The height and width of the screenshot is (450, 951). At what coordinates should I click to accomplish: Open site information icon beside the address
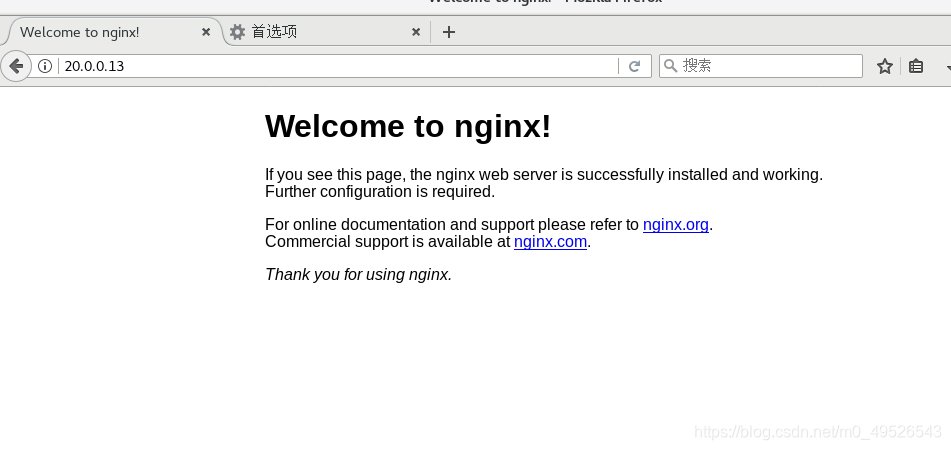point(45,66)
